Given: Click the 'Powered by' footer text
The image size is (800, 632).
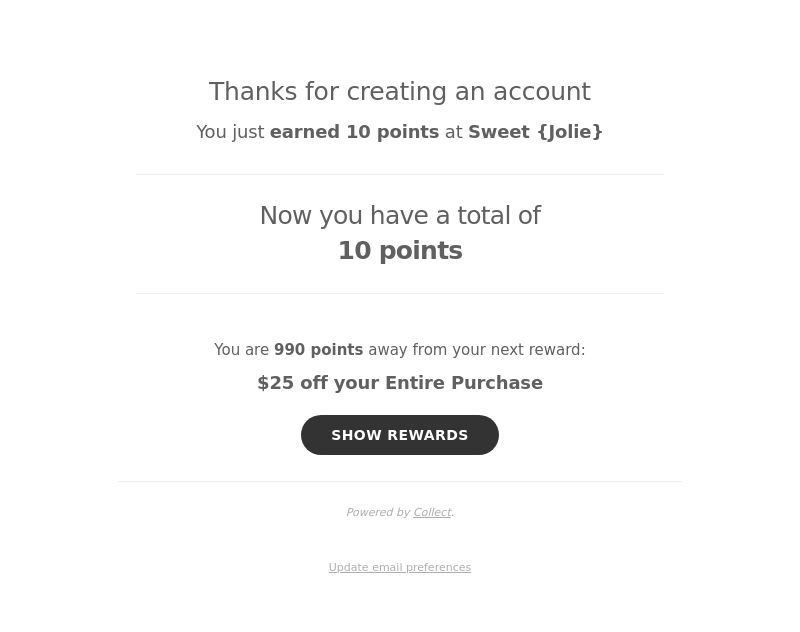Looking at the screenshot, I should [378, 512].
